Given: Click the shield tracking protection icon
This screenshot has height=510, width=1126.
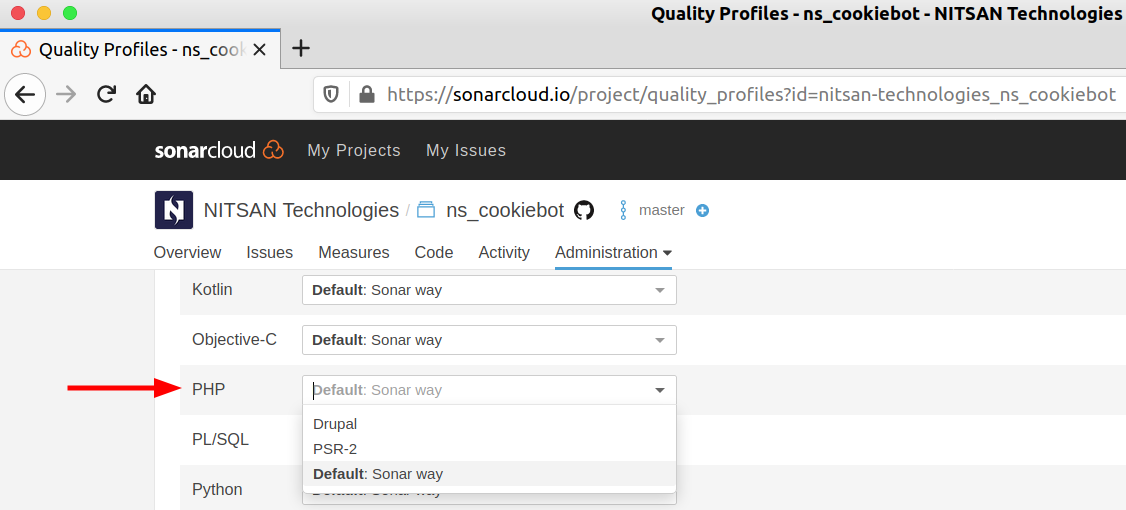Looking at the screenshot, I should (x=332, y=95).
